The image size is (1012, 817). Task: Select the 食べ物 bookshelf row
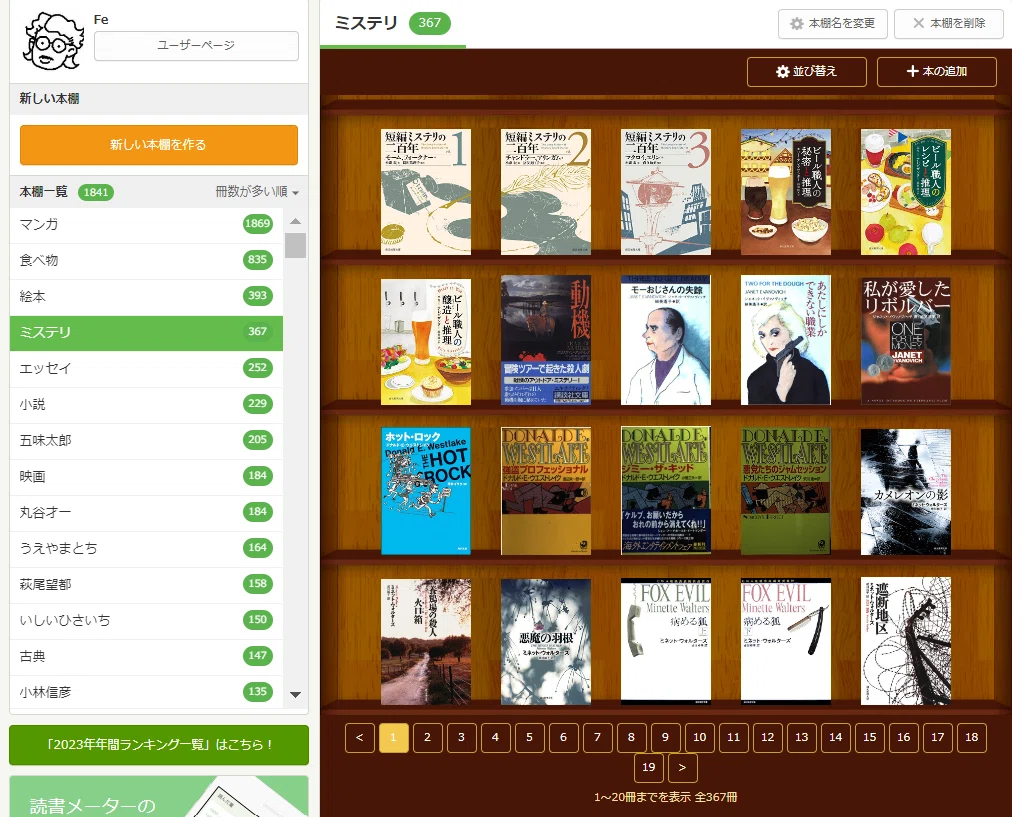tap(147, 261)
